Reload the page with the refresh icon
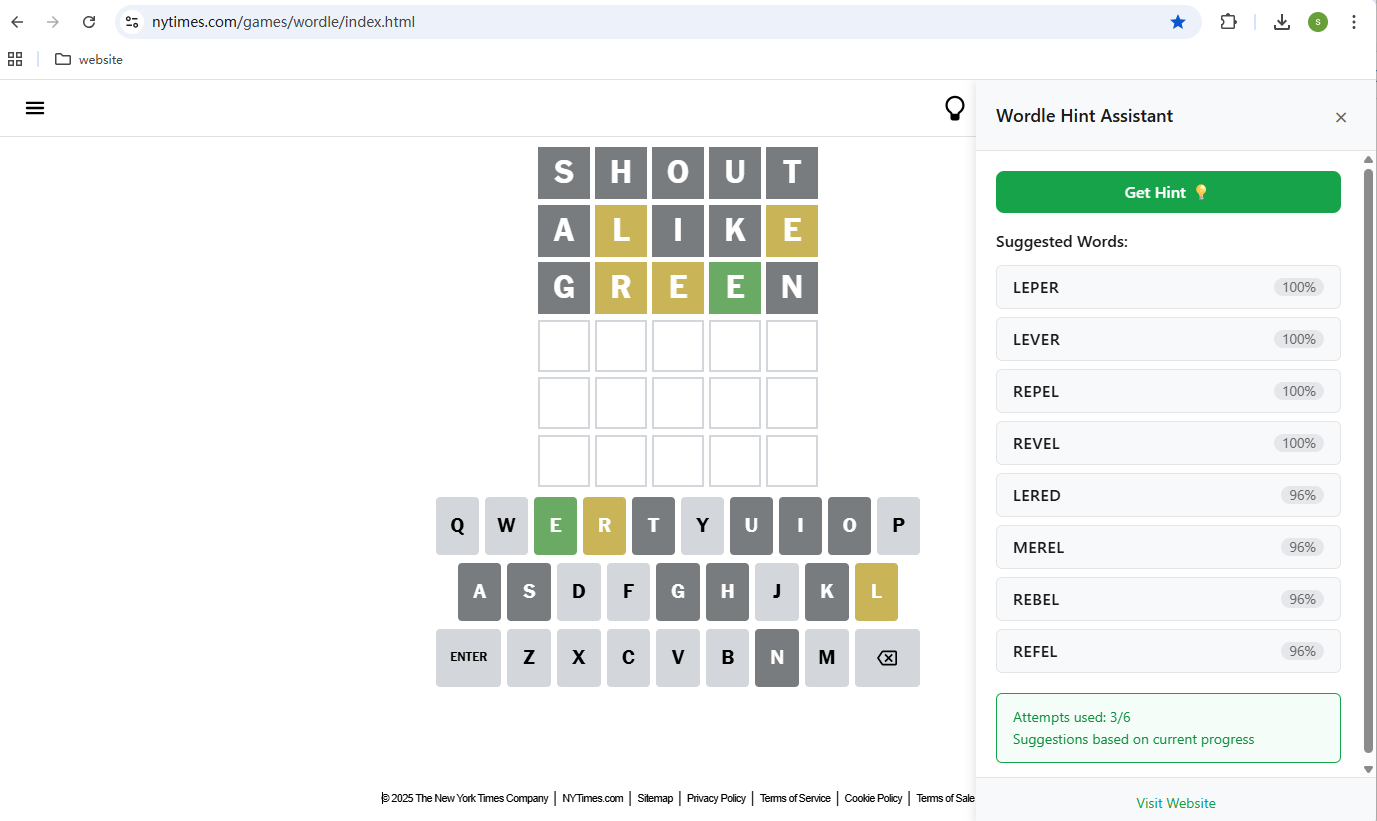This screenshot has height=821, width=1377. (89, 22)
